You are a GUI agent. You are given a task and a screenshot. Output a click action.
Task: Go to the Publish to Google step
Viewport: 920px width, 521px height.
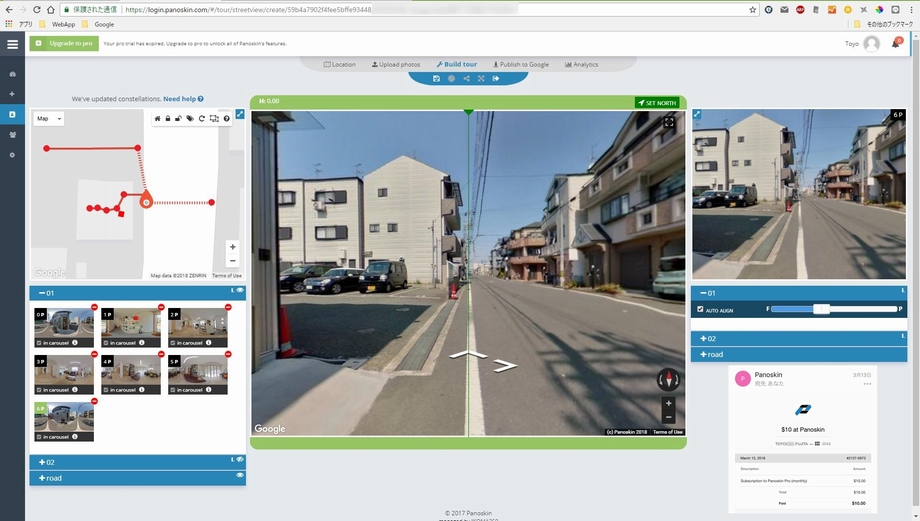coord(521,65)
